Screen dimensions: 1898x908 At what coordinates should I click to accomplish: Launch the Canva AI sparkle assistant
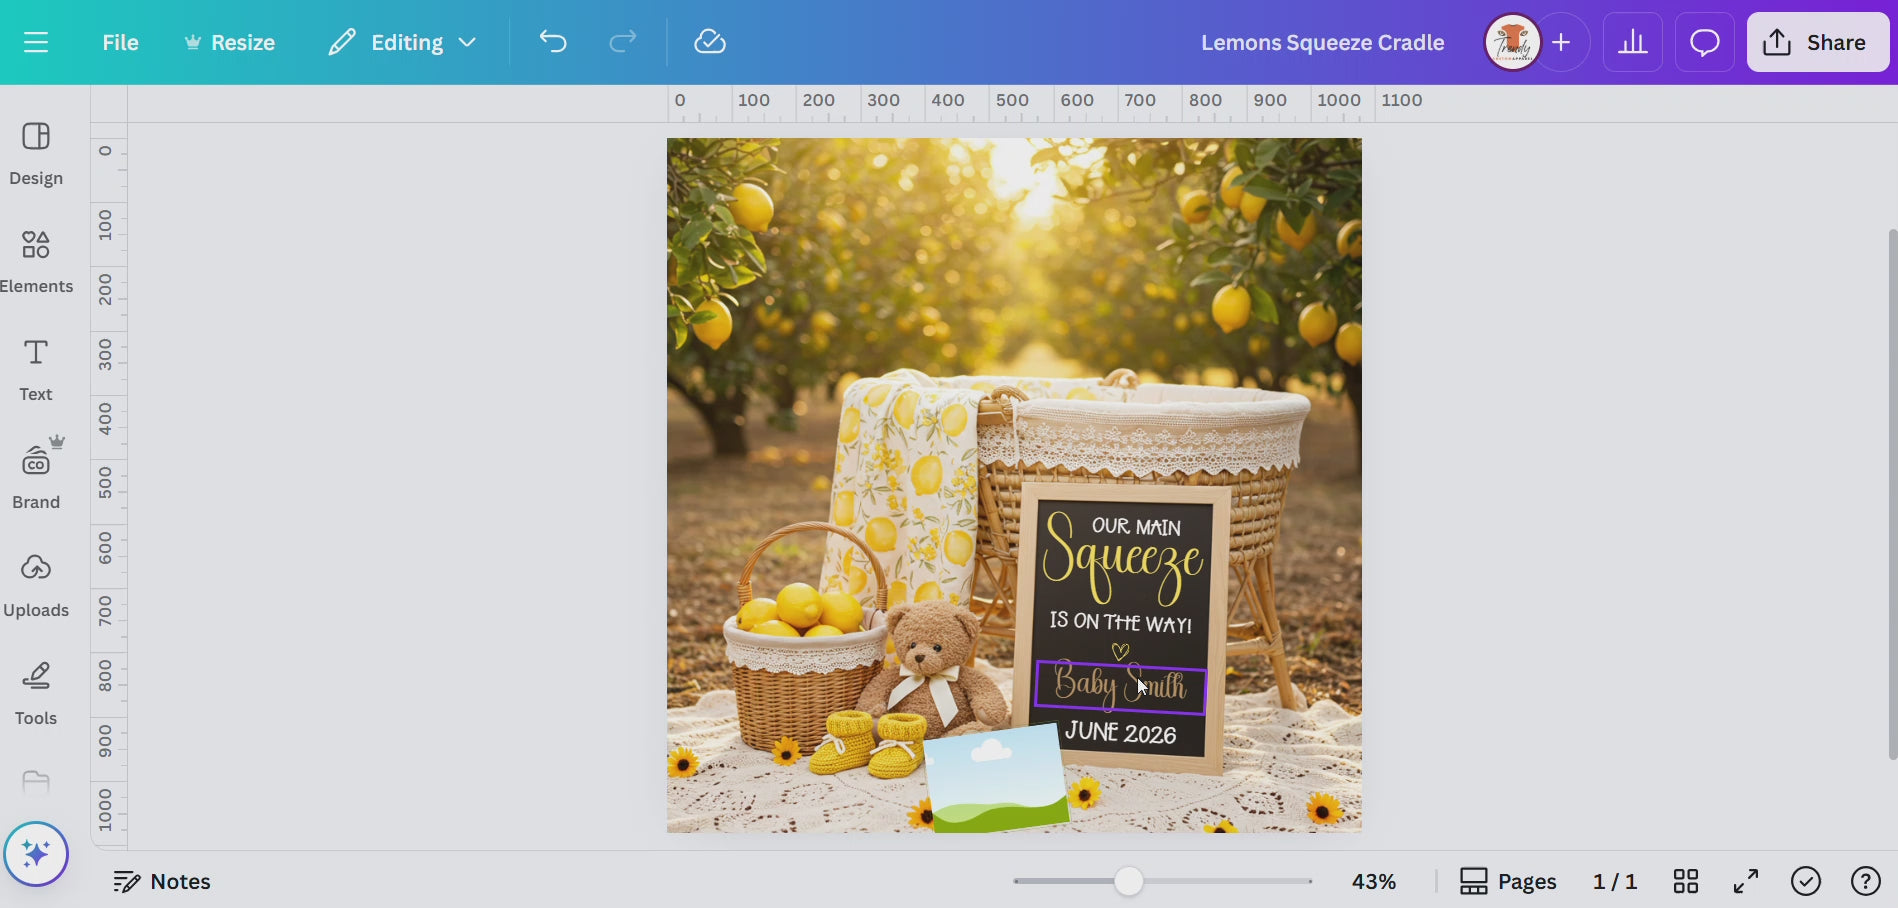point(36,854)
